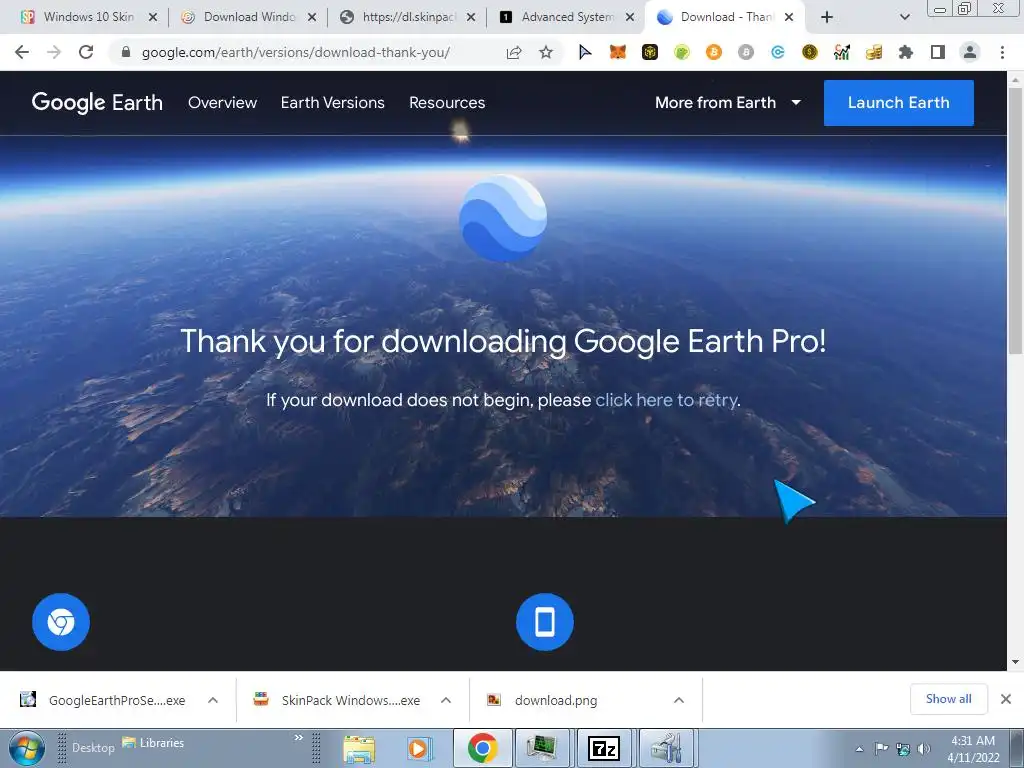Open Windows Media Player from the taskbar
Image resolution: width=1024 pixels, height=768 pixels.
[x=420, y=748]
